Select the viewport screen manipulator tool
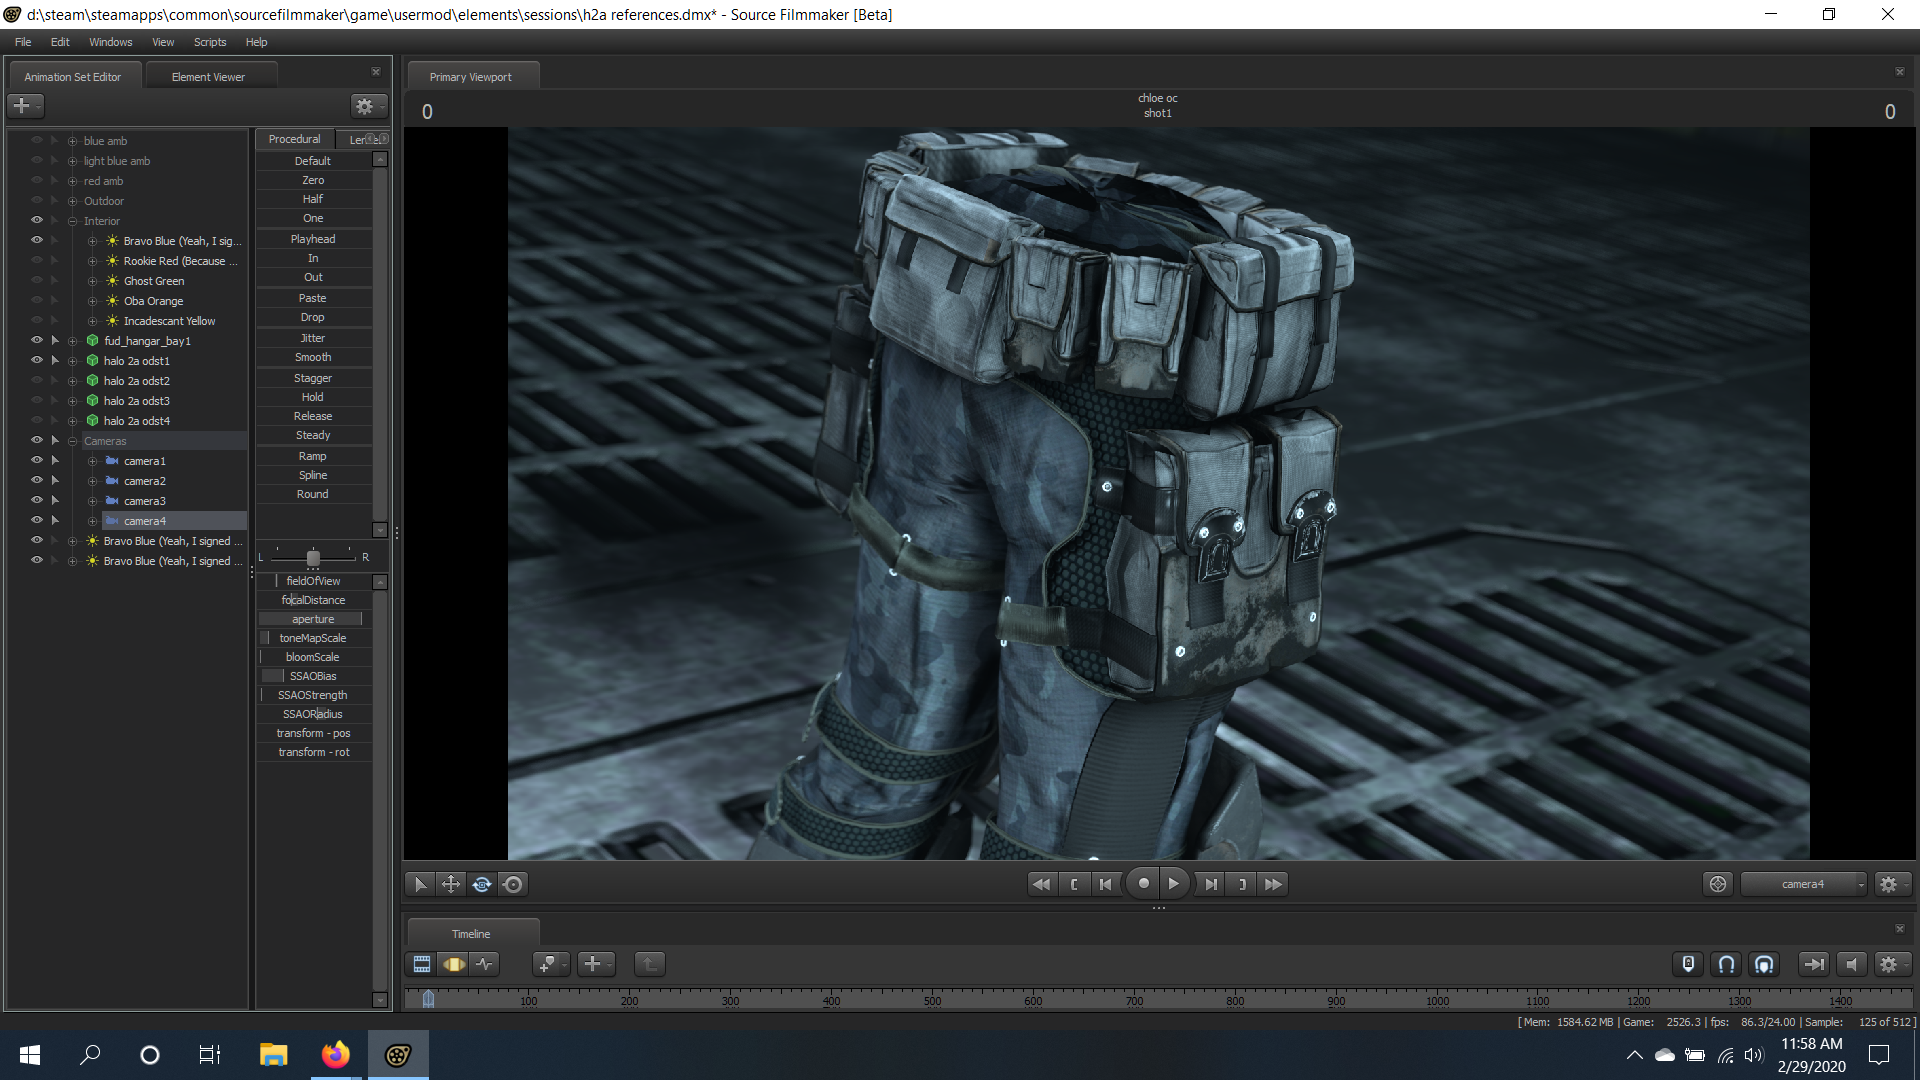 513,884
